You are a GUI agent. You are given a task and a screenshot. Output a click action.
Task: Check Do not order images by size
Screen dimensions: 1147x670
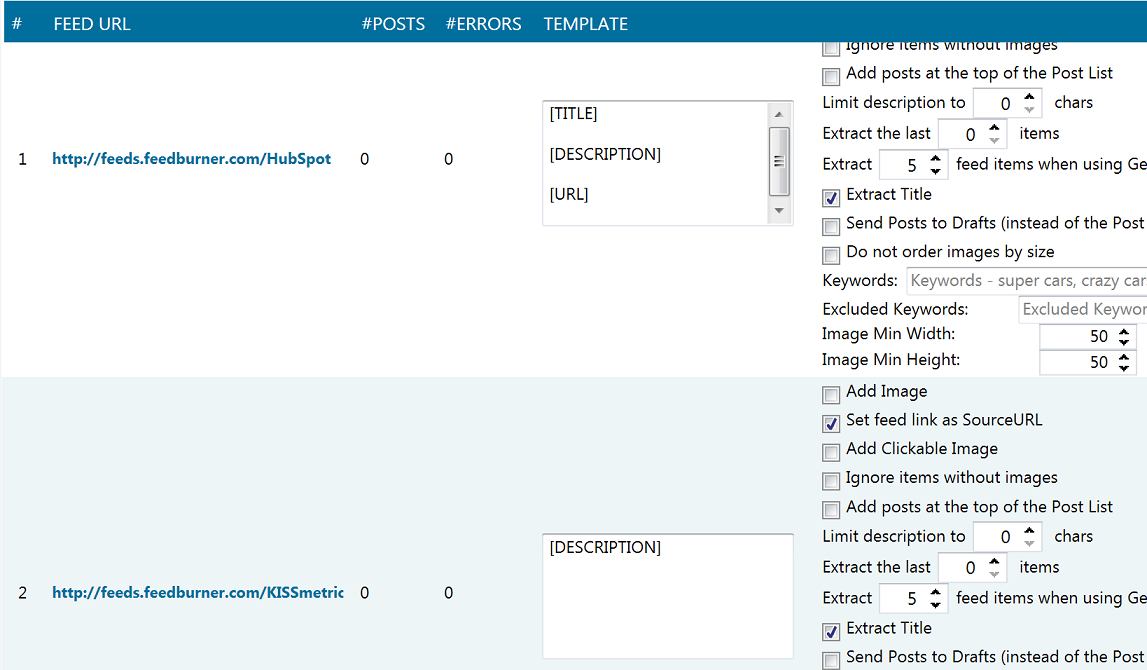[831, 255]
